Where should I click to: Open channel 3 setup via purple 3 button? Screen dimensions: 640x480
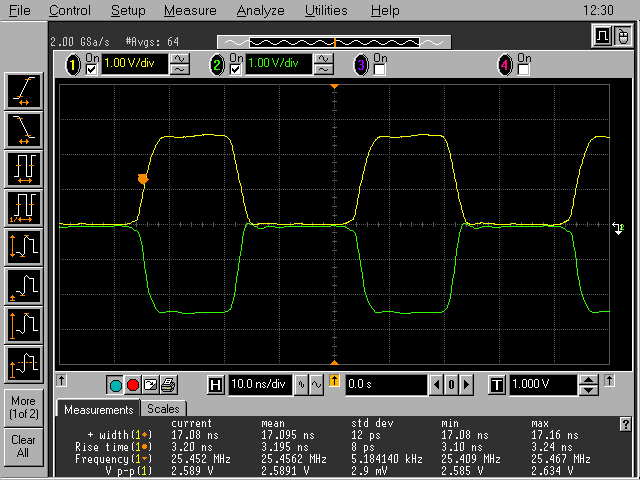[361, 65]
